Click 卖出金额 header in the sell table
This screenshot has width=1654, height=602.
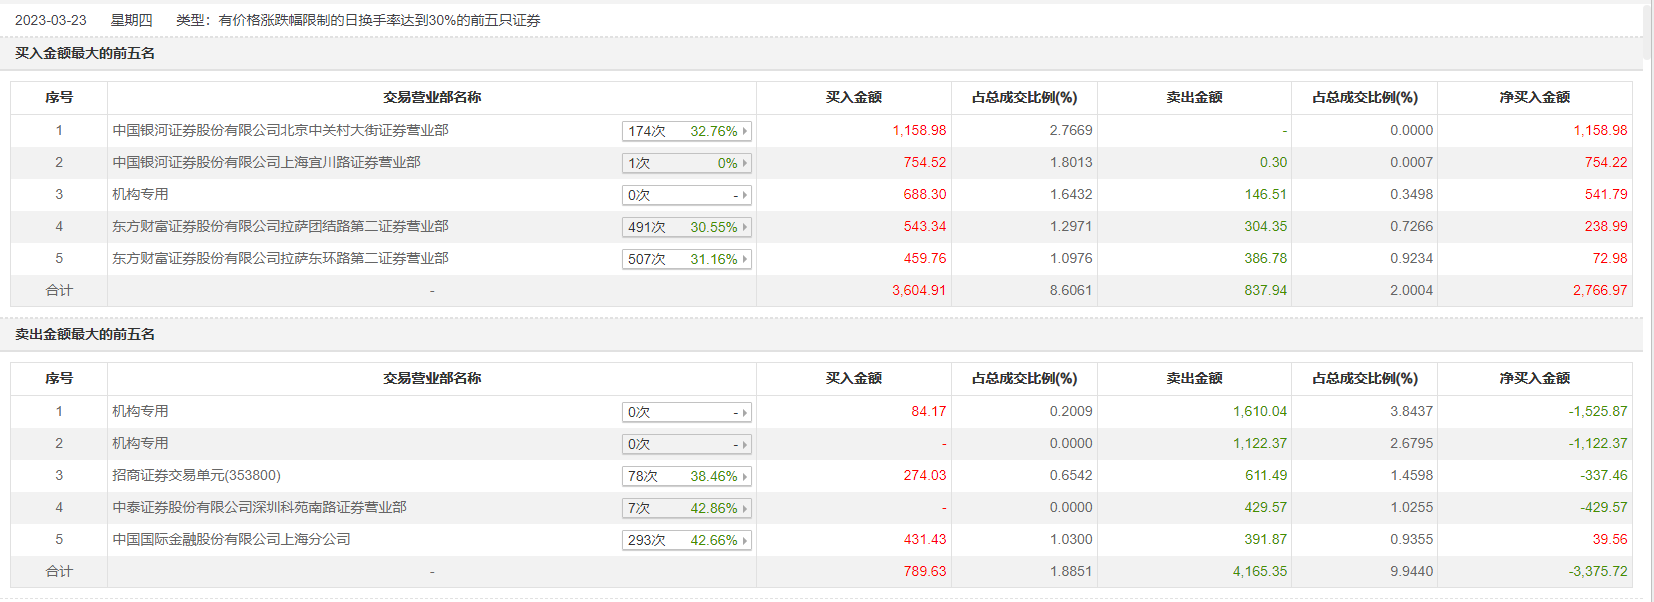point(1194,378)
